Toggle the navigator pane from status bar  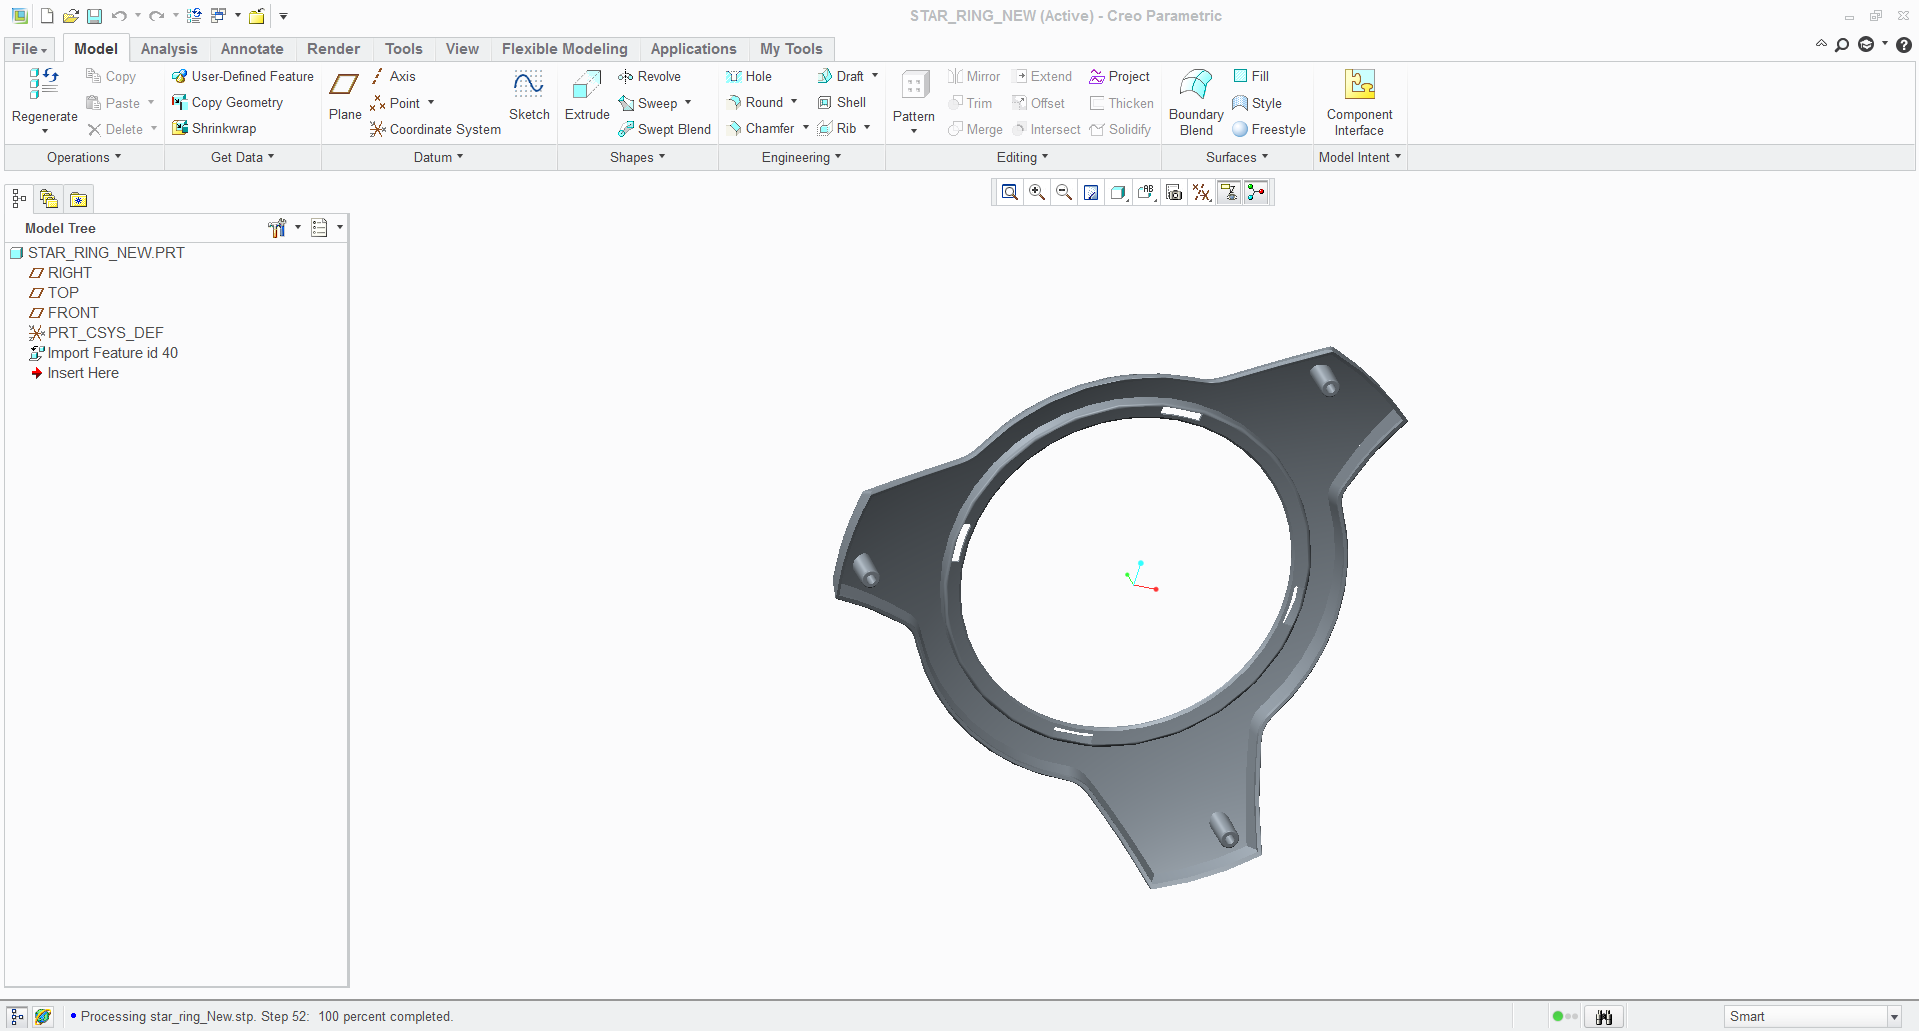point(17,1017)
